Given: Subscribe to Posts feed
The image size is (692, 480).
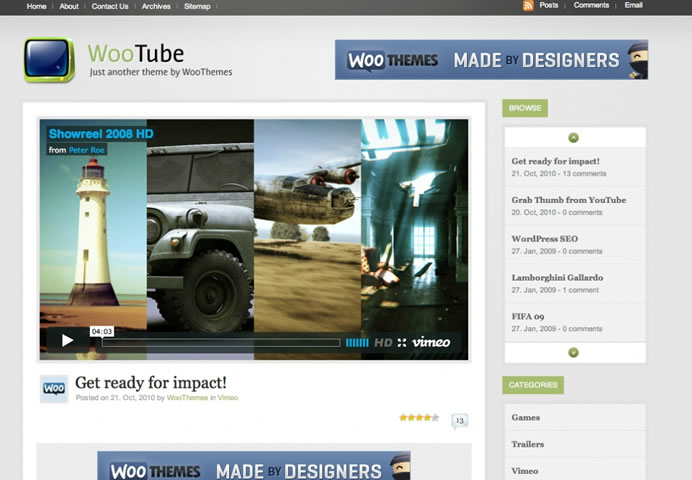Looking at the screenshot, I should pyautogui.click(x=549, y=5).
